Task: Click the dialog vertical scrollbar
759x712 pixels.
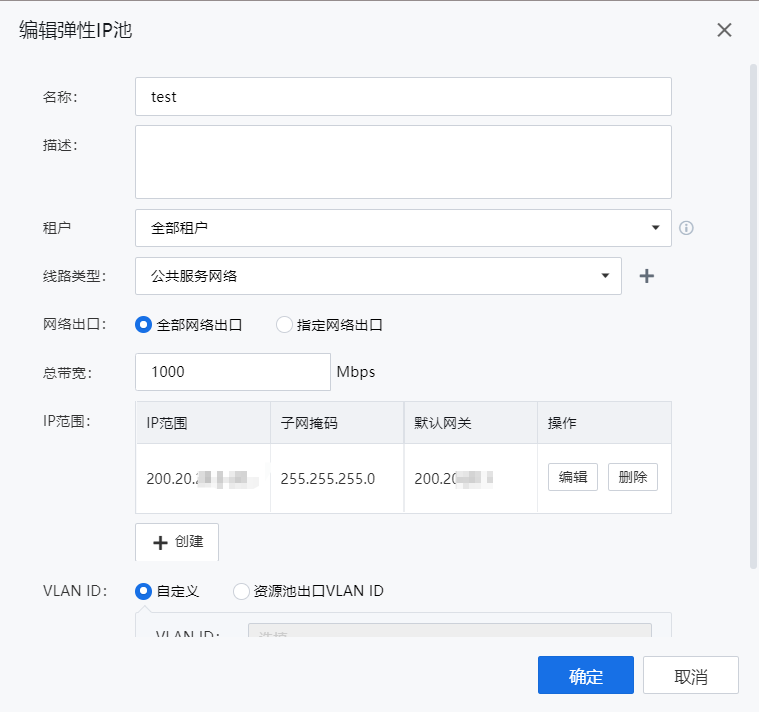Action: coord(753,317)
